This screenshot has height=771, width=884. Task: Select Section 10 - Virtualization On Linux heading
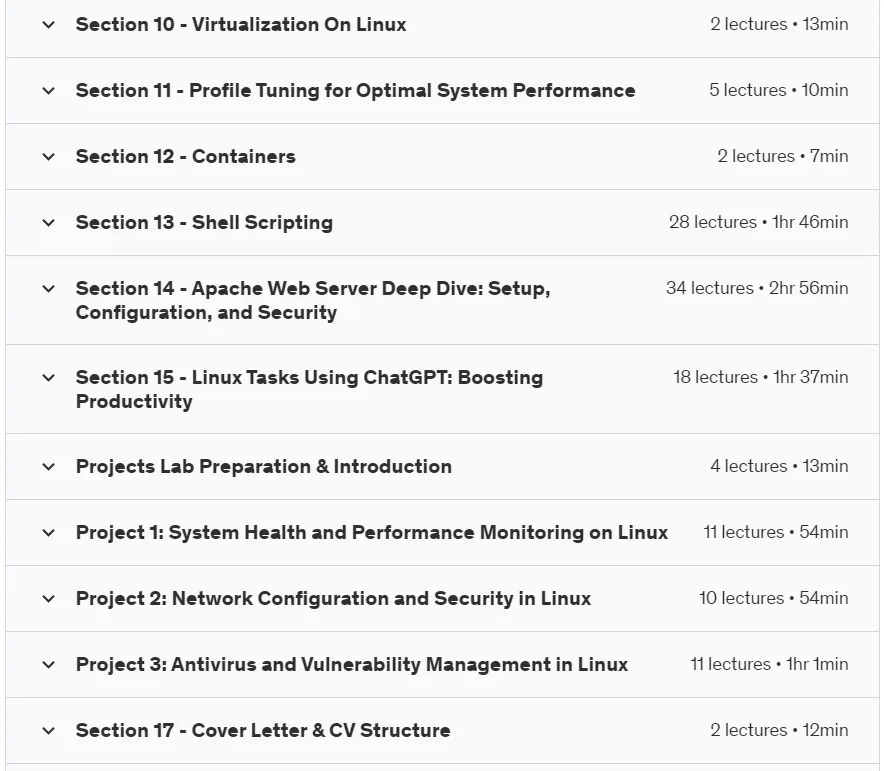241,25
